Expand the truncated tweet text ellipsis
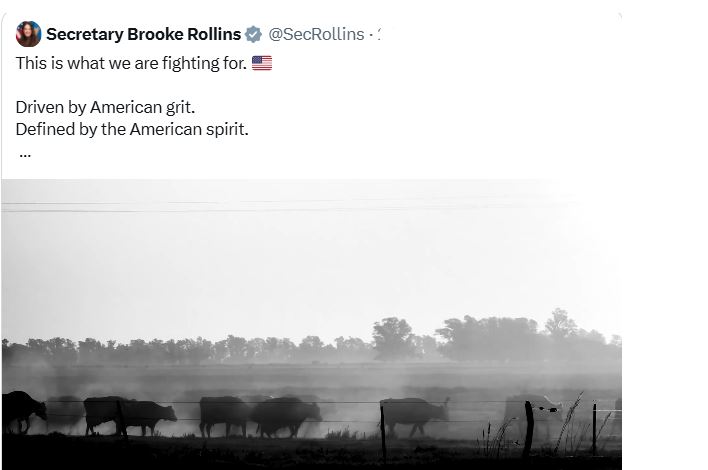This screenshot has width=708, height=470. 25,154
